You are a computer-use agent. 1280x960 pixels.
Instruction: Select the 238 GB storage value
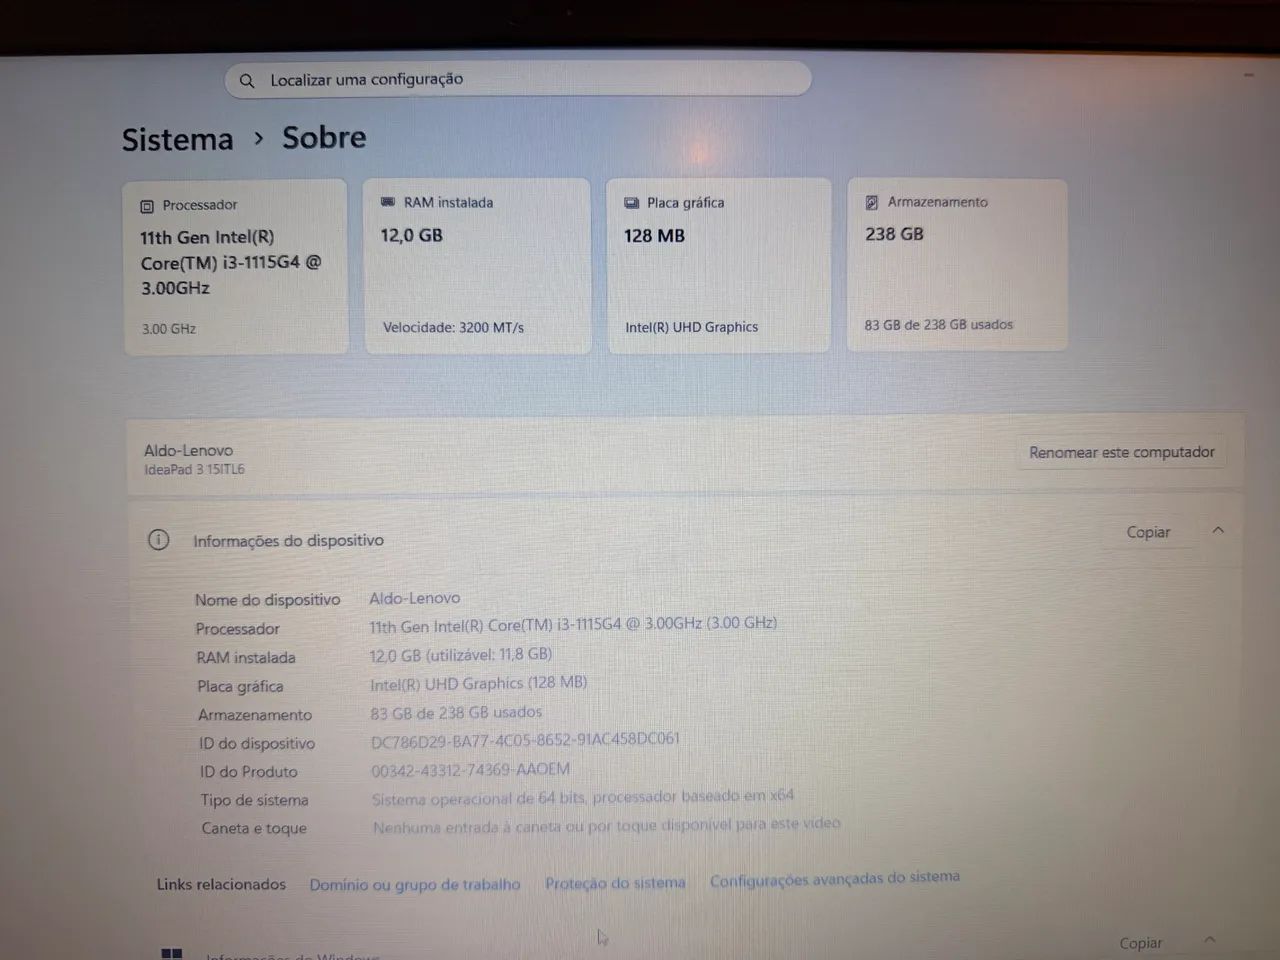click(894, 234)
